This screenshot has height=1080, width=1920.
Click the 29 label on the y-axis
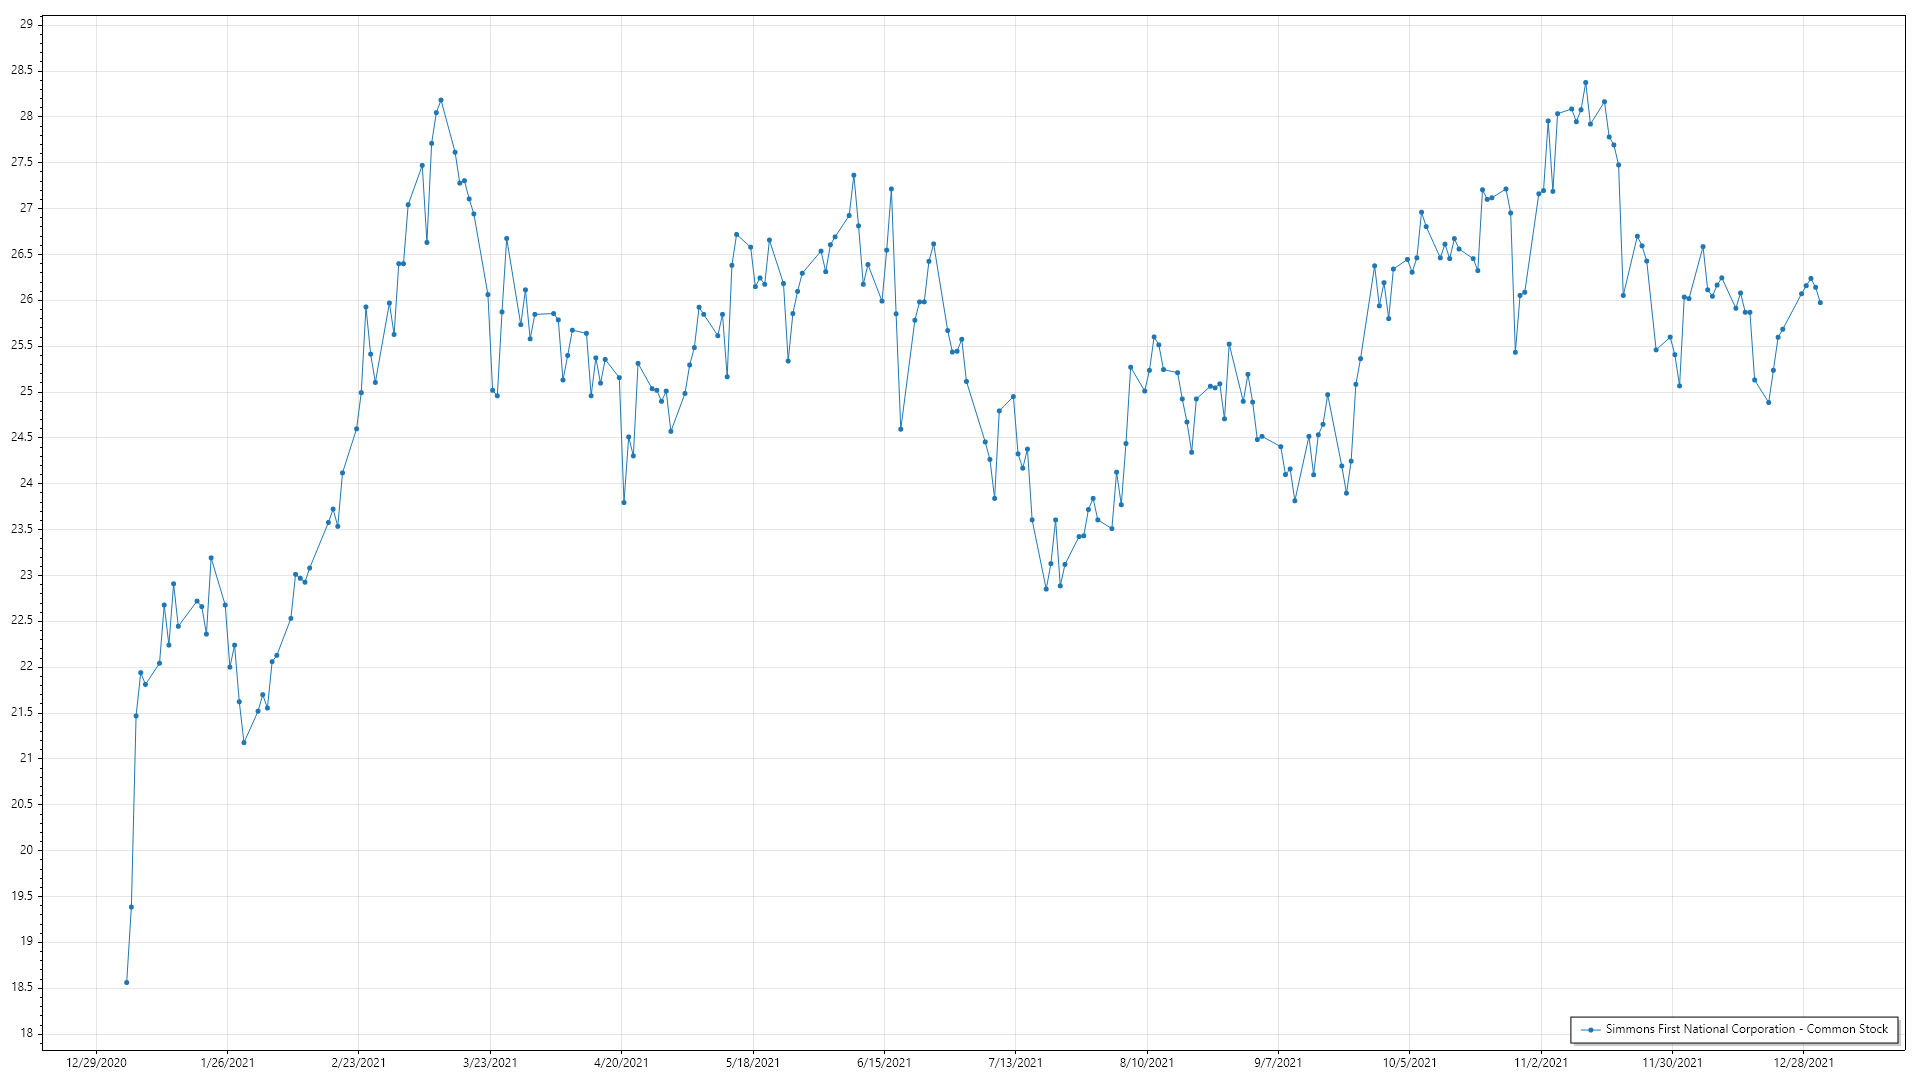(26, 24)
